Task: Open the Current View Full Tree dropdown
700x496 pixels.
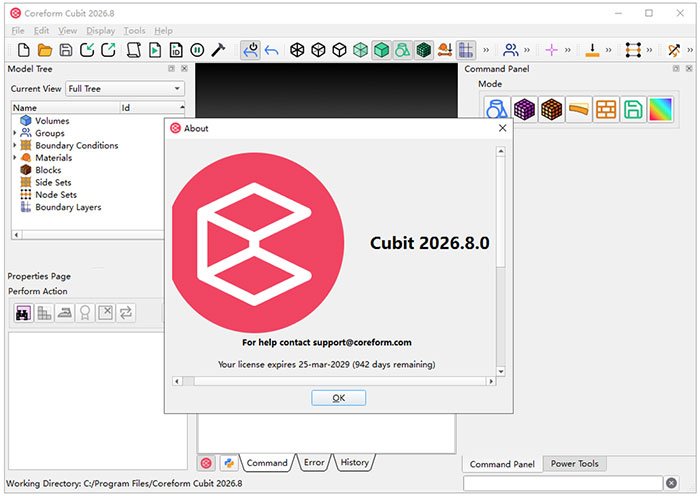Action: (x=125, y=89)
